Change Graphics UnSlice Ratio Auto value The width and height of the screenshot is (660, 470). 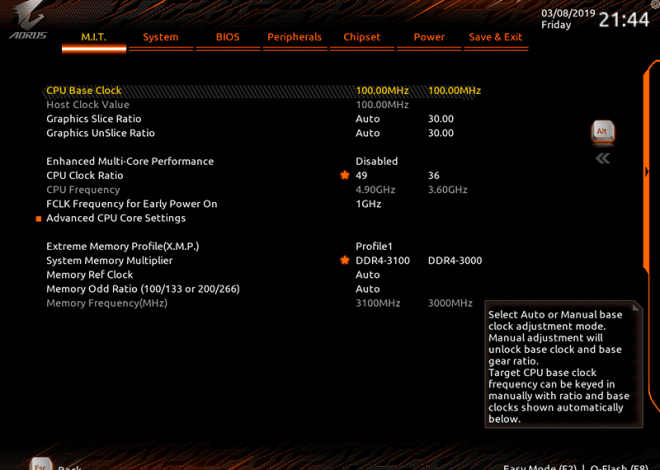point(367,133)
